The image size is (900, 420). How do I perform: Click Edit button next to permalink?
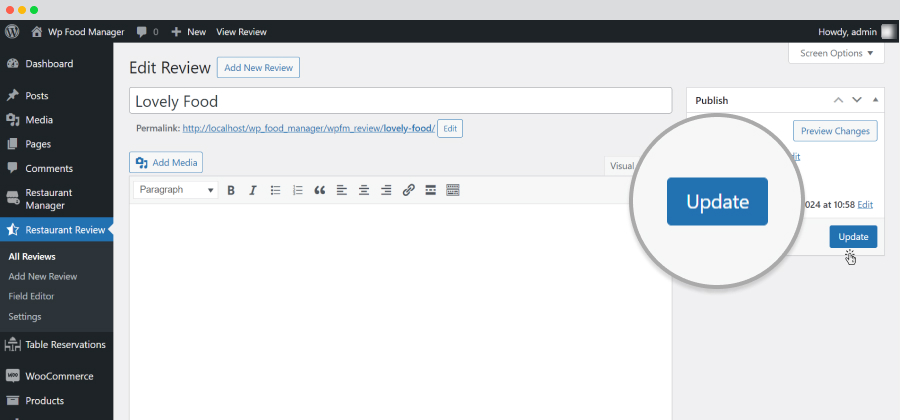coord(450,129)
